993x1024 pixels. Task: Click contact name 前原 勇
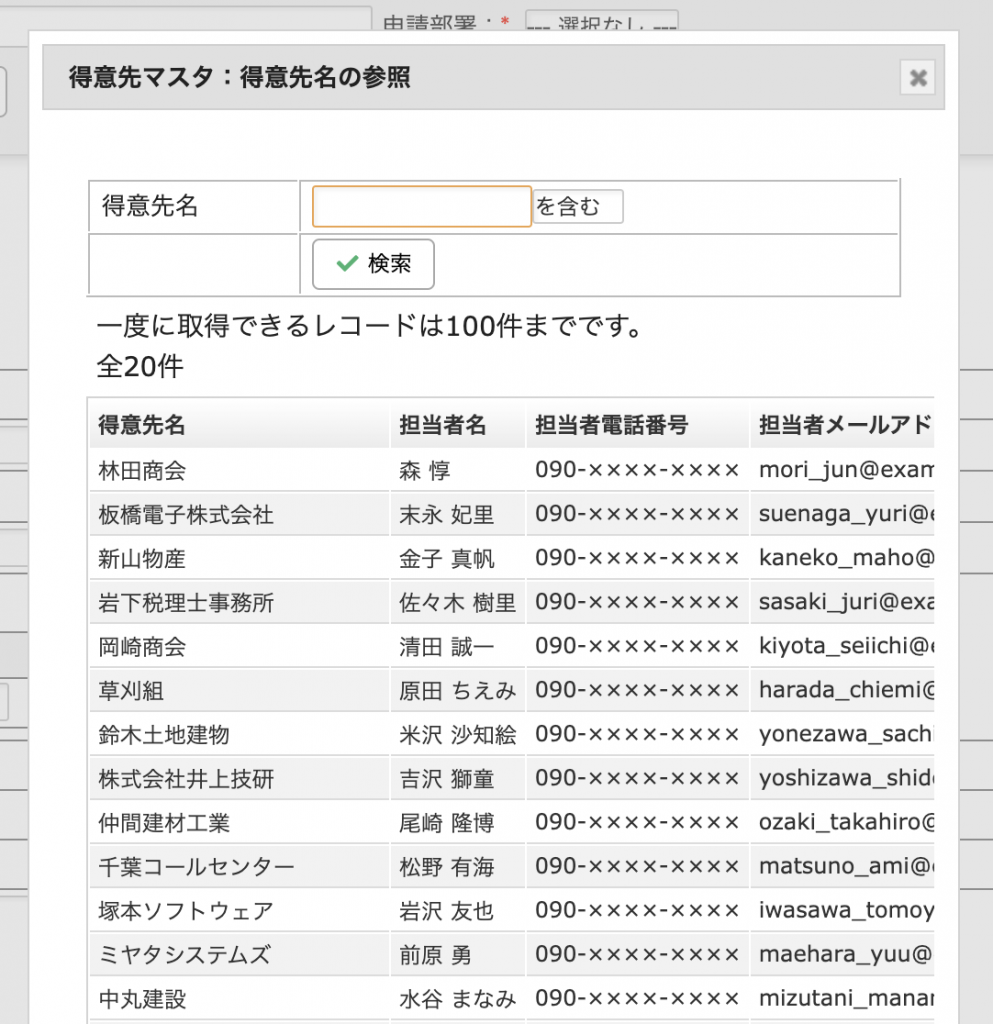tap(435, 955)
